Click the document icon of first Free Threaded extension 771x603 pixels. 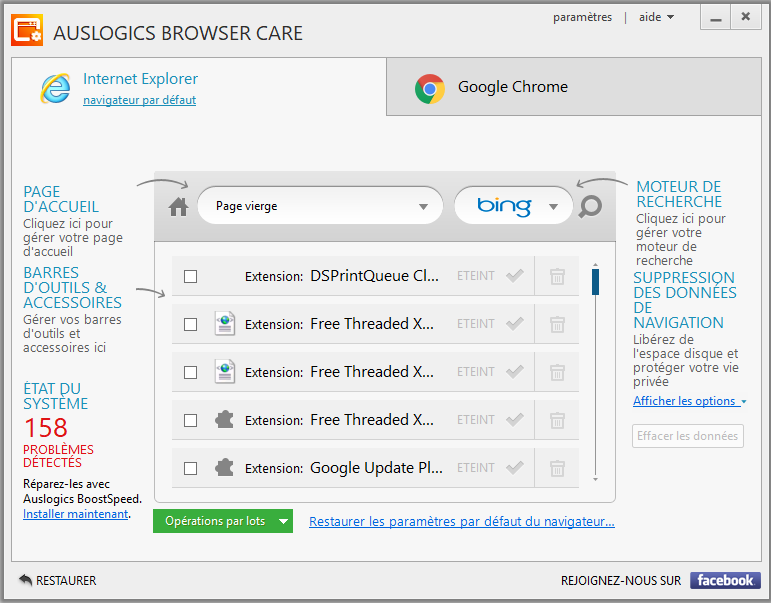225,324
